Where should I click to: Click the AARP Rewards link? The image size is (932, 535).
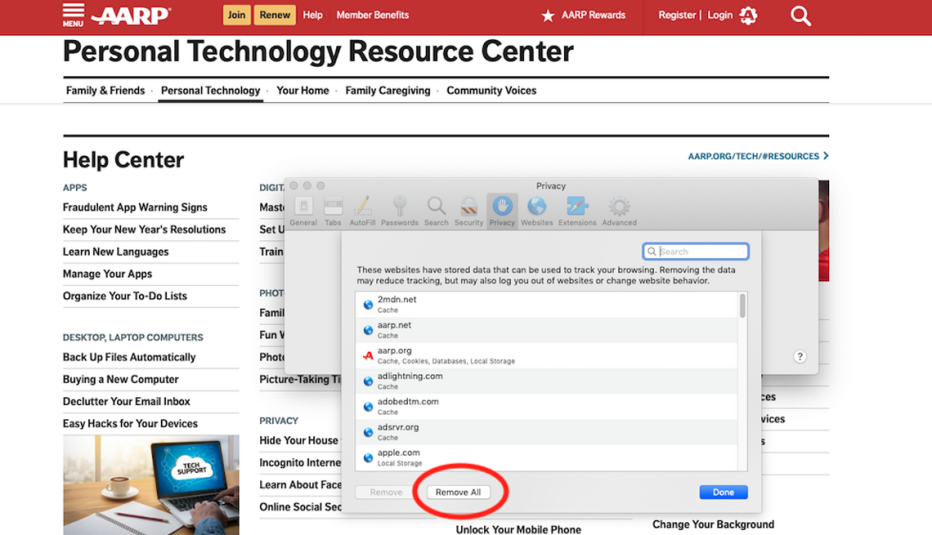pyautogui.click(x=593, y=15)
